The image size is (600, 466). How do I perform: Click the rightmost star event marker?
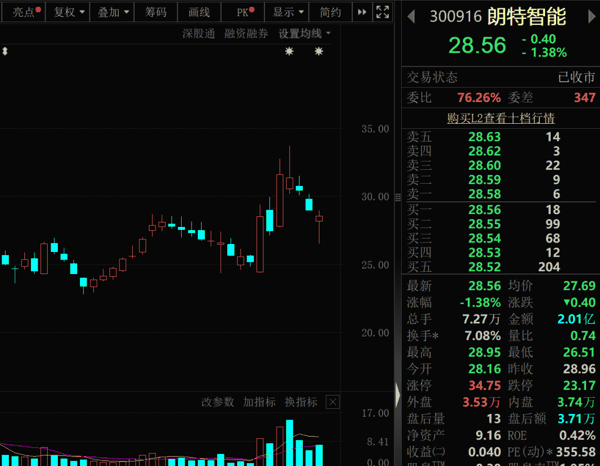point(319,51)
